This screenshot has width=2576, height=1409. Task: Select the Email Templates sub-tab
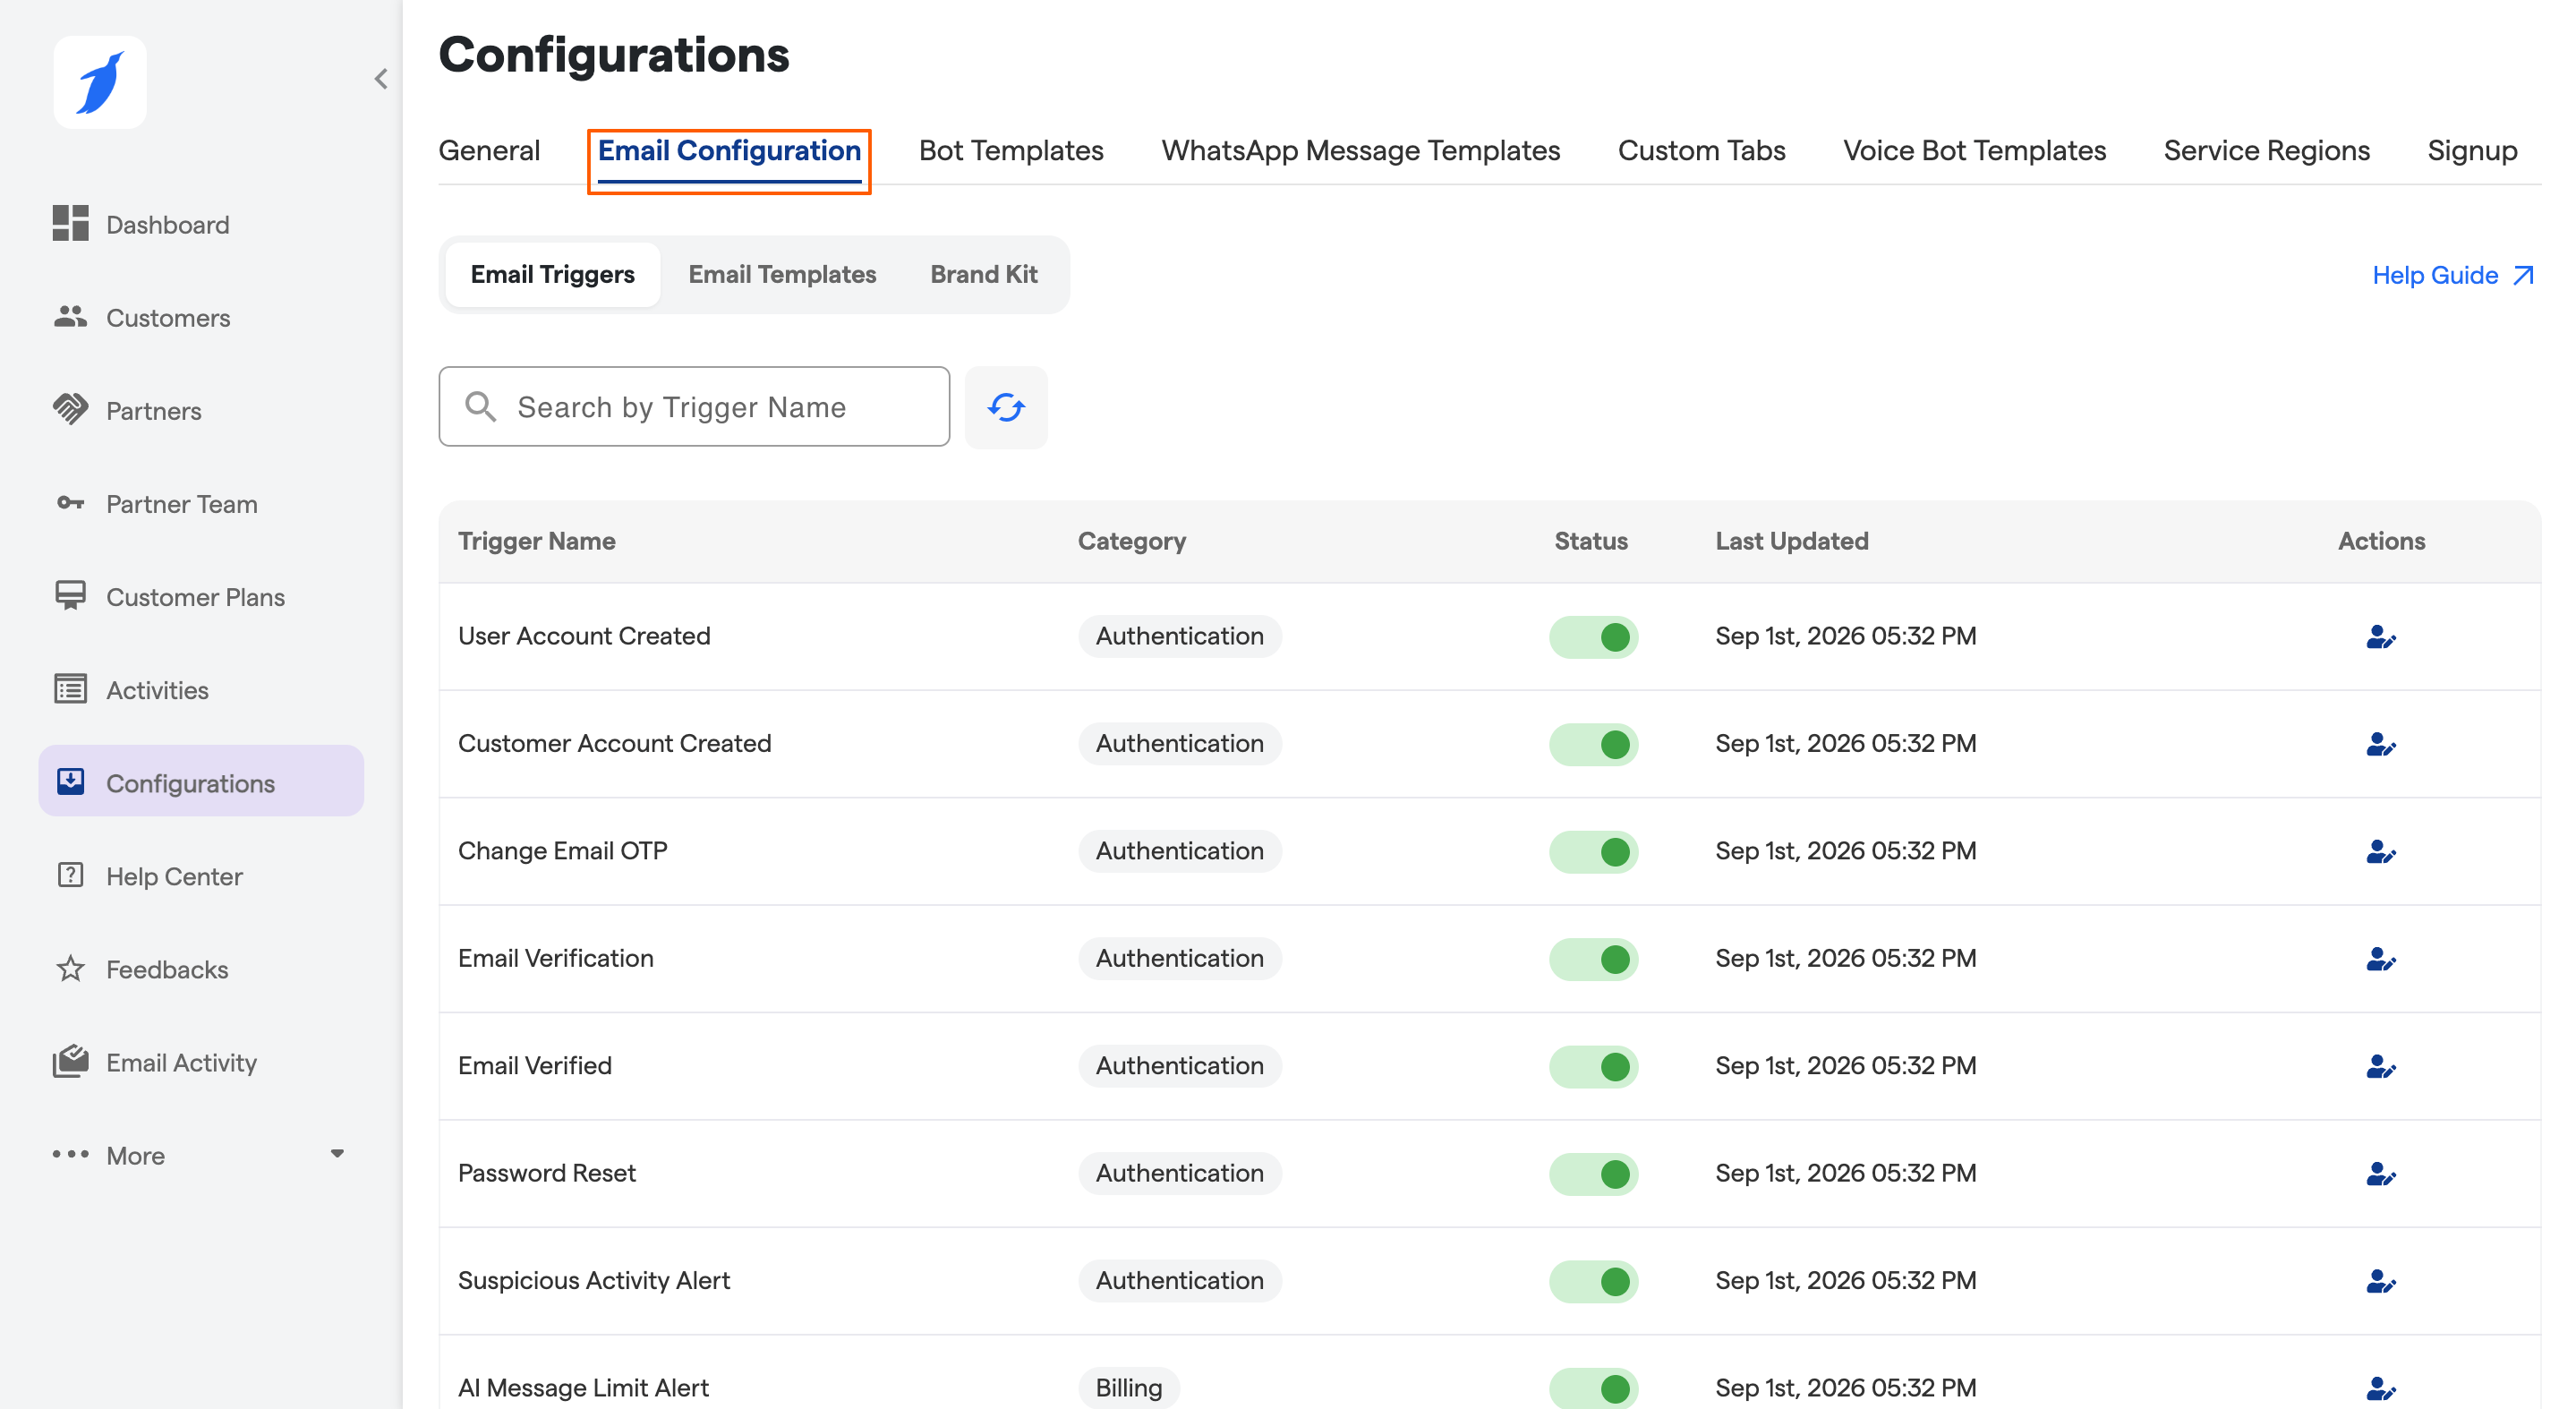click(782, 274)
